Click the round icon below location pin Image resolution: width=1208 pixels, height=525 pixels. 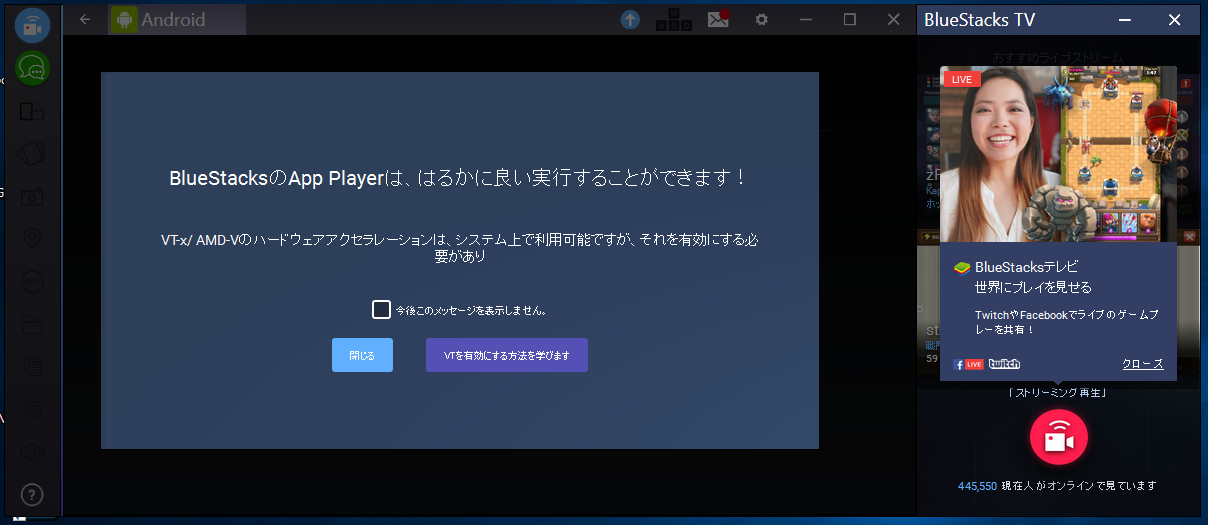pyautogui.click(x=32, y=282)
